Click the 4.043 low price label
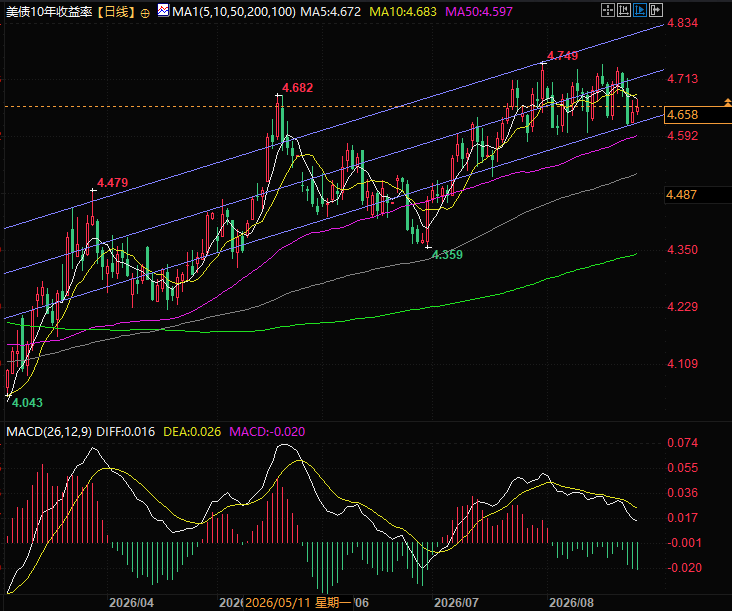Image resolution: width=732 pixels, height=611 pixels. click(27, 402)
